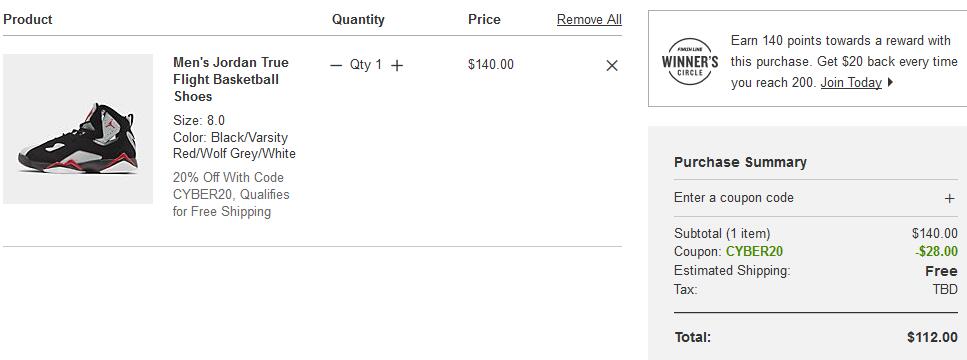Click the Remove All link

tap(589, 20)
